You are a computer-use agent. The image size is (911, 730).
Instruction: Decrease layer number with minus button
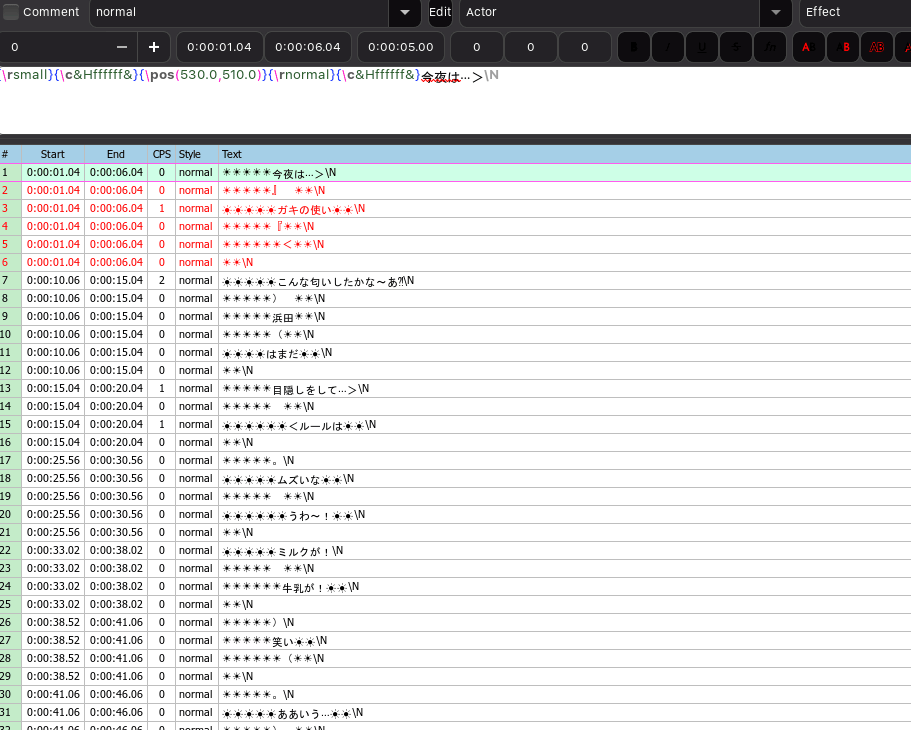pyautogui.click(x=122, y=47)
